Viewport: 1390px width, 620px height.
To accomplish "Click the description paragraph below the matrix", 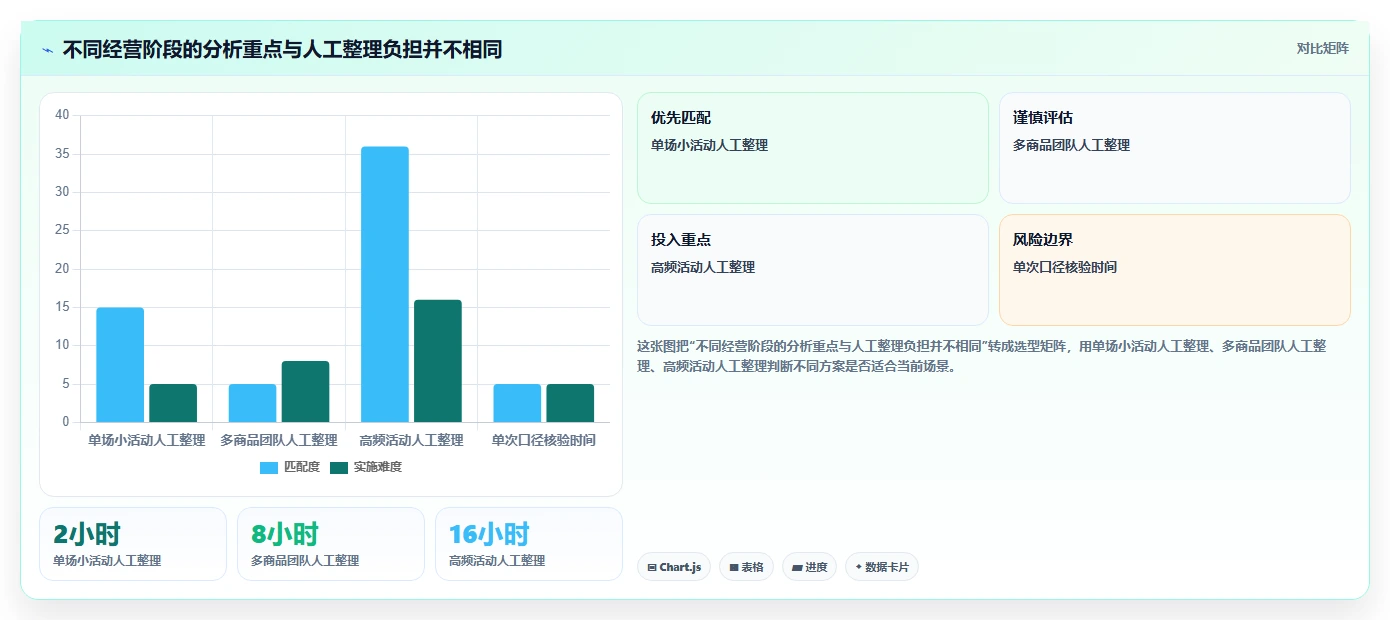I will 982,356.
